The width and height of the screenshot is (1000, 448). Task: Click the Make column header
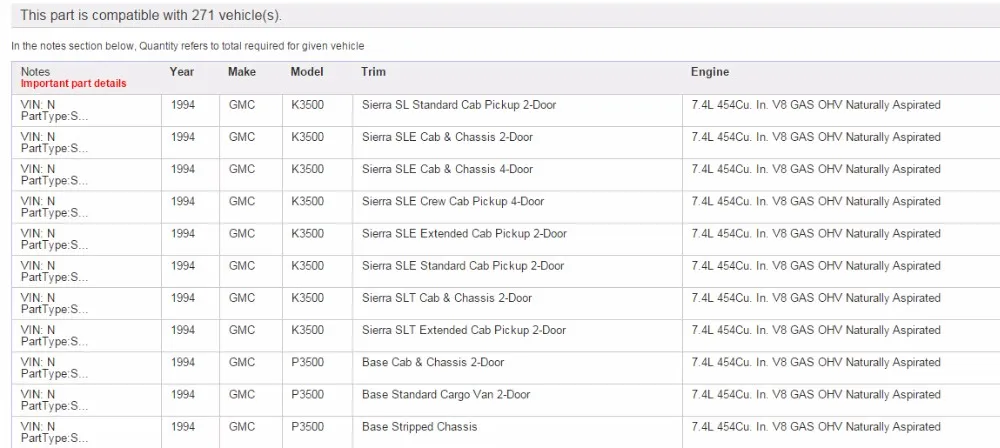(x=242, y=71)
